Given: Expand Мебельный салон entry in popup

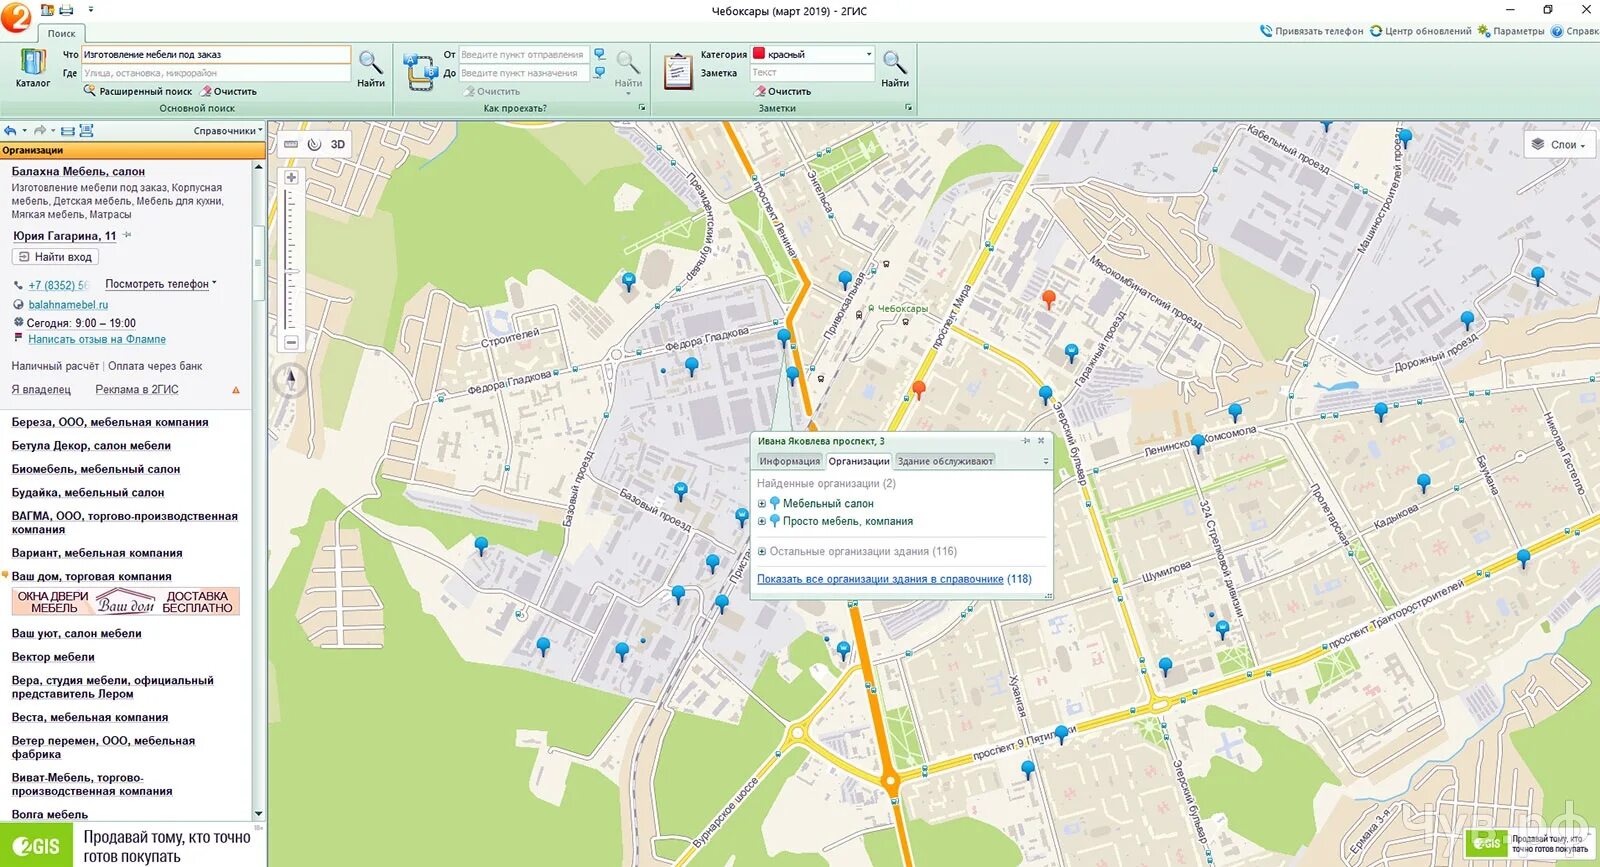Looking at the screenshot, I should (x=762, y=504).
